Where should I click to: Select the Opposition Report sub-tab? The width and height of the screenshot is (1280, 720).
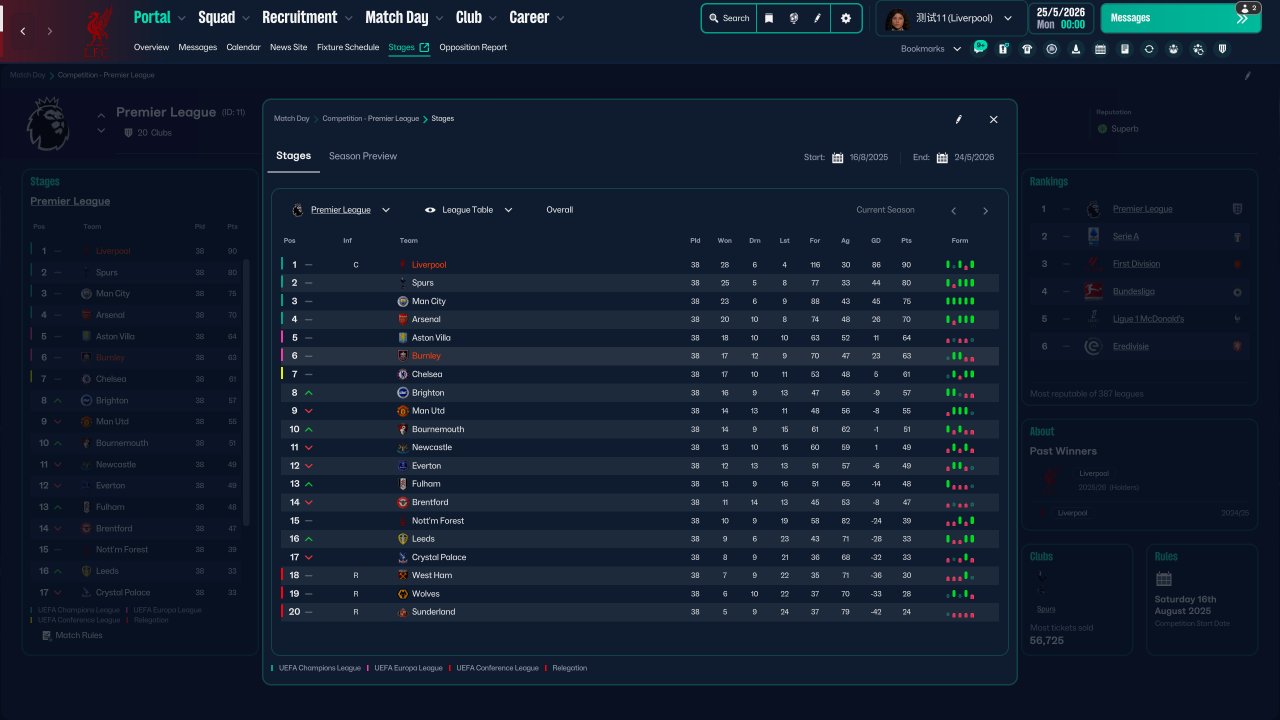tap(473, 47)
